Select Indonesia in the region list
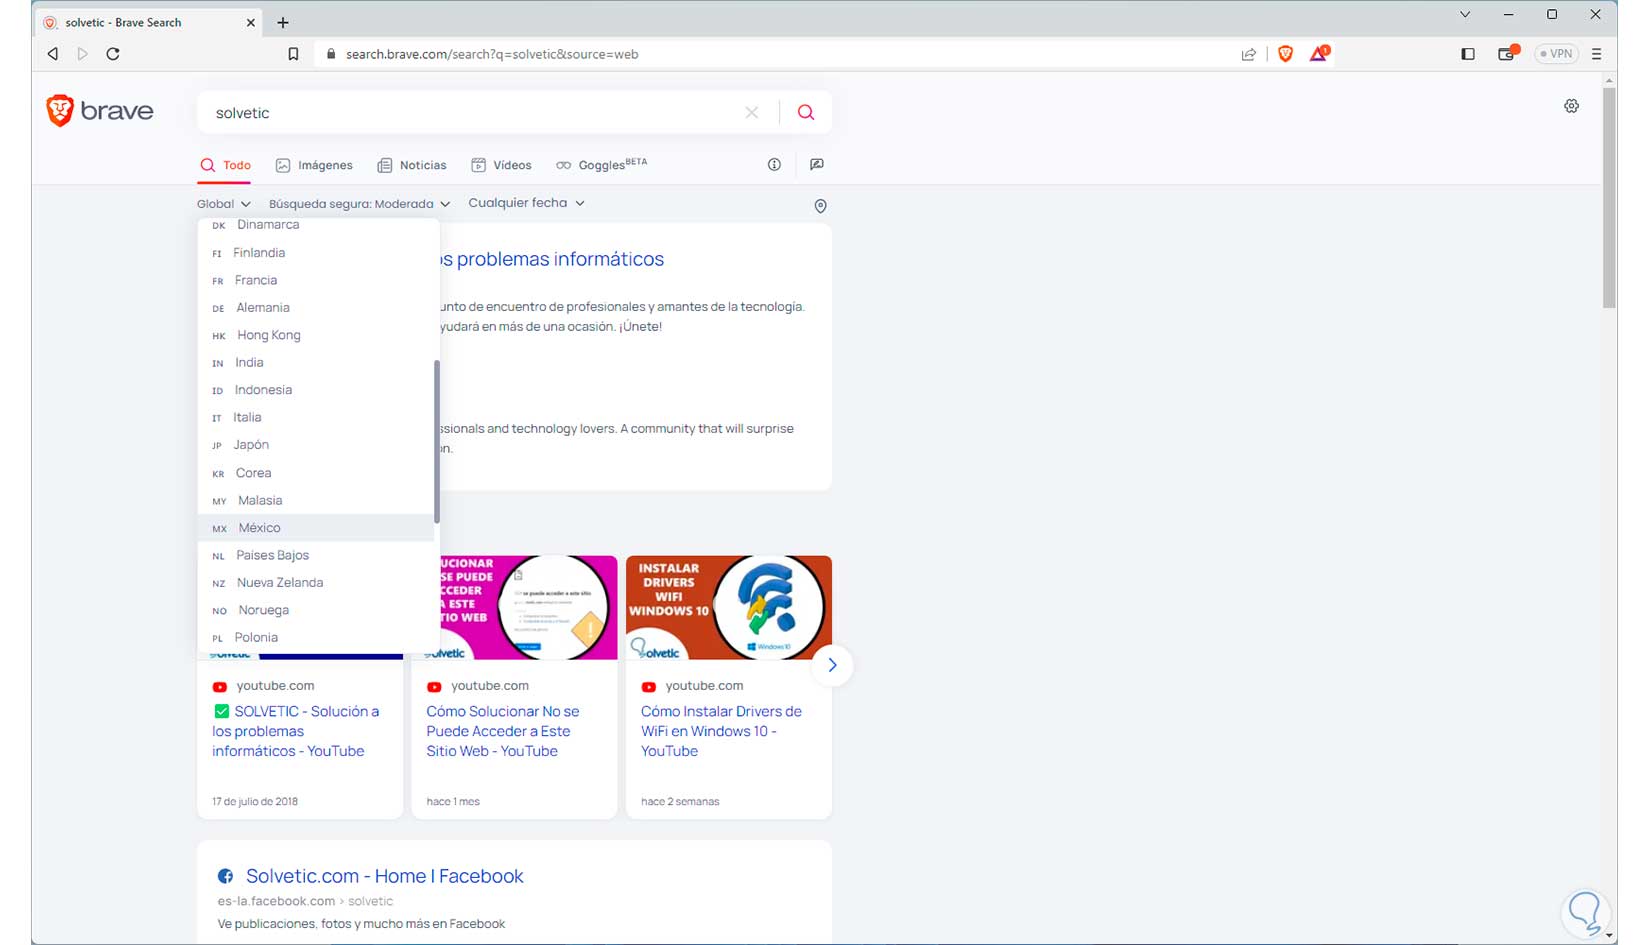The width and height of the screenshot is (1649, 945). pyautogui.click(x=318, y=390)
